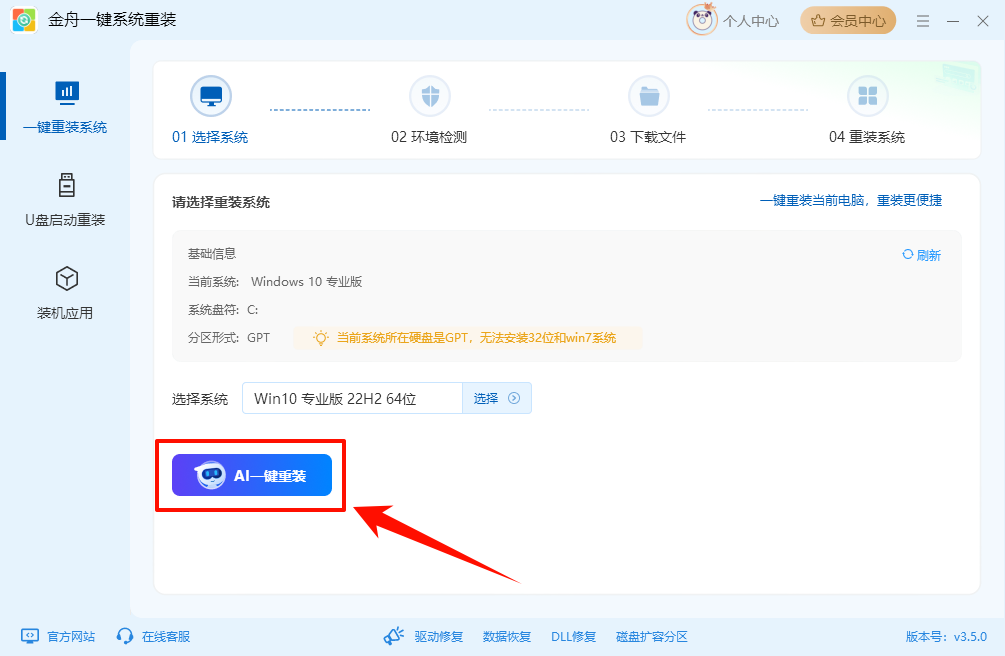Open the 装机应用 sidebar section
The height and width of the screenshot is (656, 1005).
pyautogui.click(x=65, y=290)
